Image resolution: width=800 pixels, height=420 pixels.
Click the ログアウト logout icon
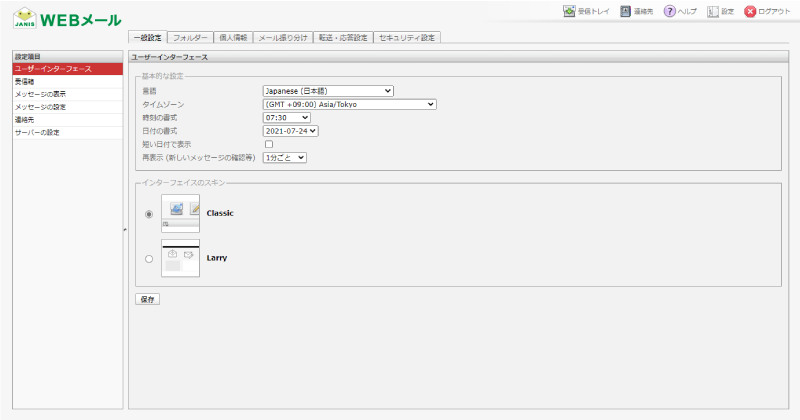750,12
